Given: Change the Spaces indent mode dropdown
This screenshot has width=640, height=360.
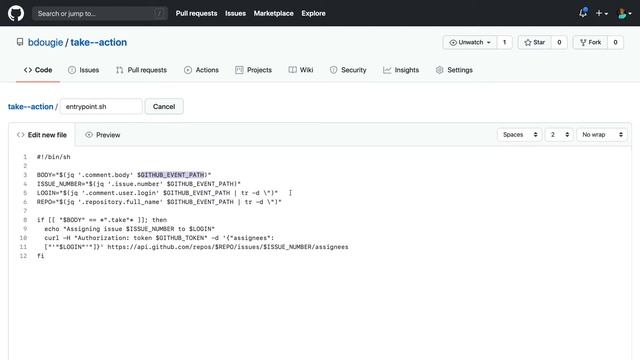Looking at the screenshot, I should 520,135.
